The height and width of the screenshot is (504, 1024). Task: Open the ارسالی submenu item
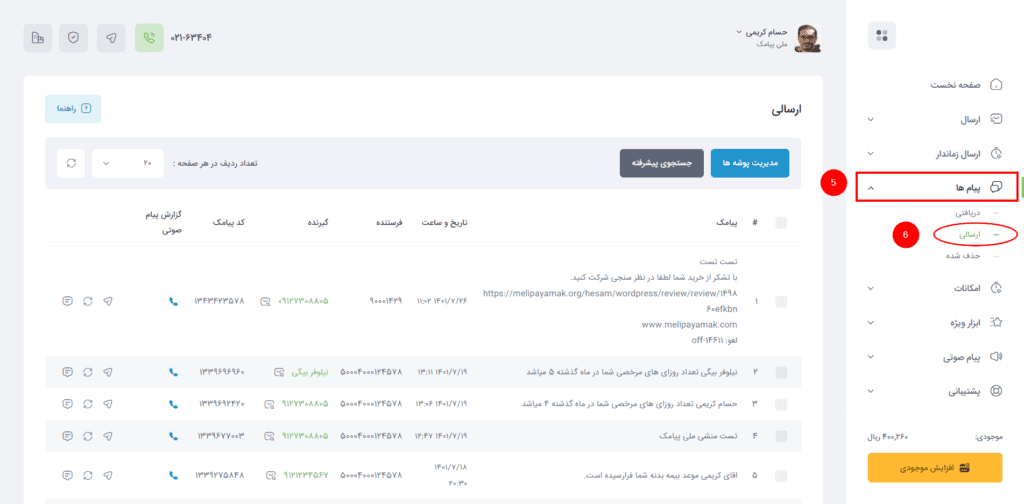(x=970, y=234)
